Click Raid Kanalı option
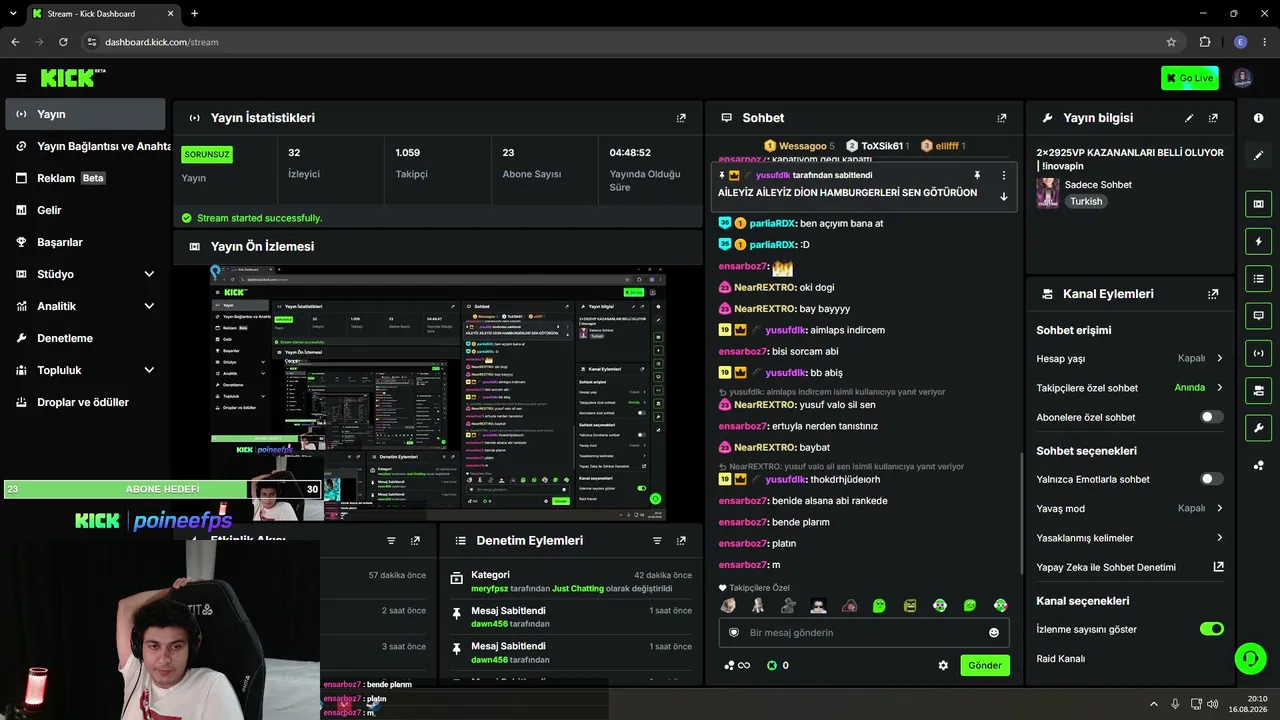The height and width of the screenshot is (720, 1280). pos(1061,659)
